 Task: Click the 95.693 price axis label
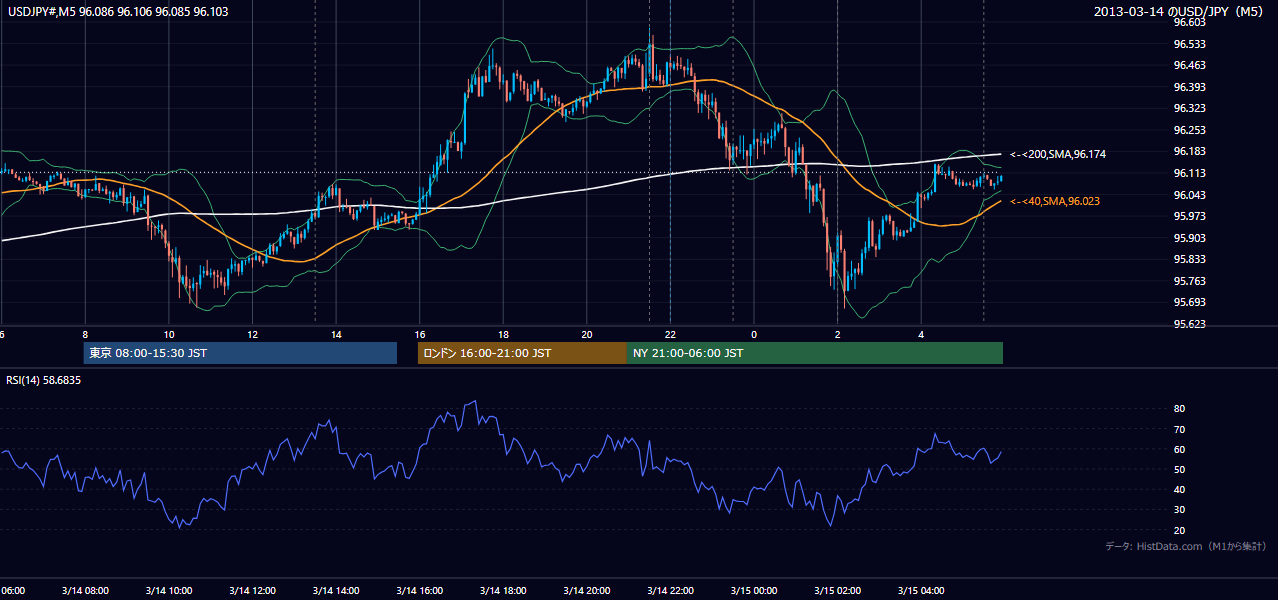tap(1189, 302)
